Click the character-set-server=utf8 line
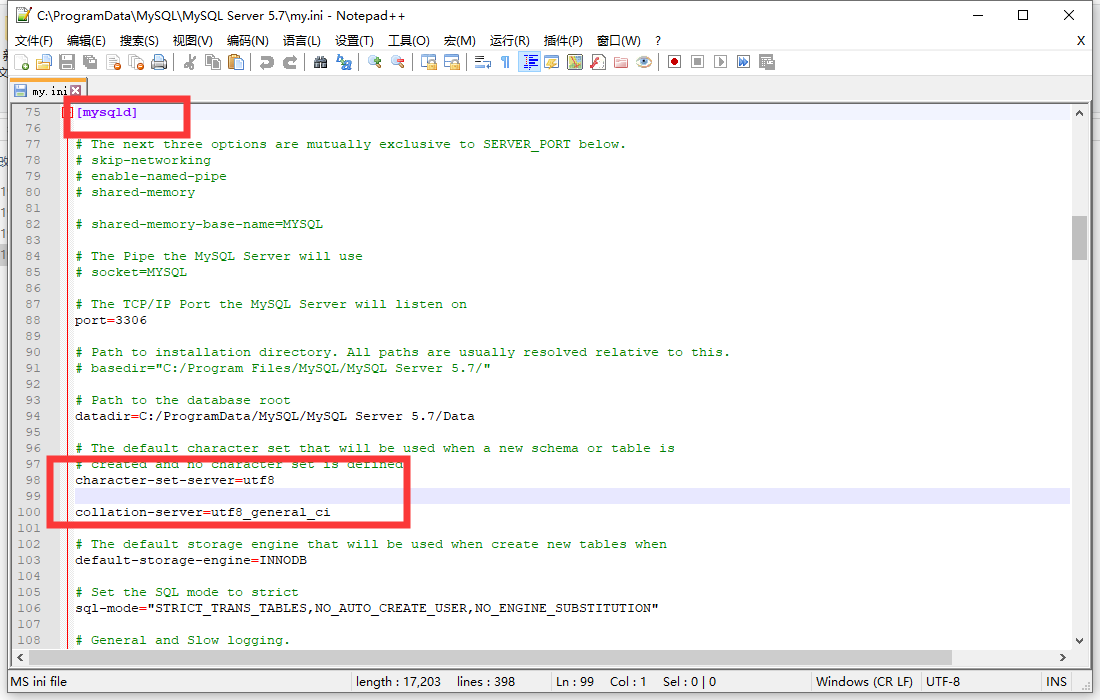 pyautogui.click(x=175, y=480)
